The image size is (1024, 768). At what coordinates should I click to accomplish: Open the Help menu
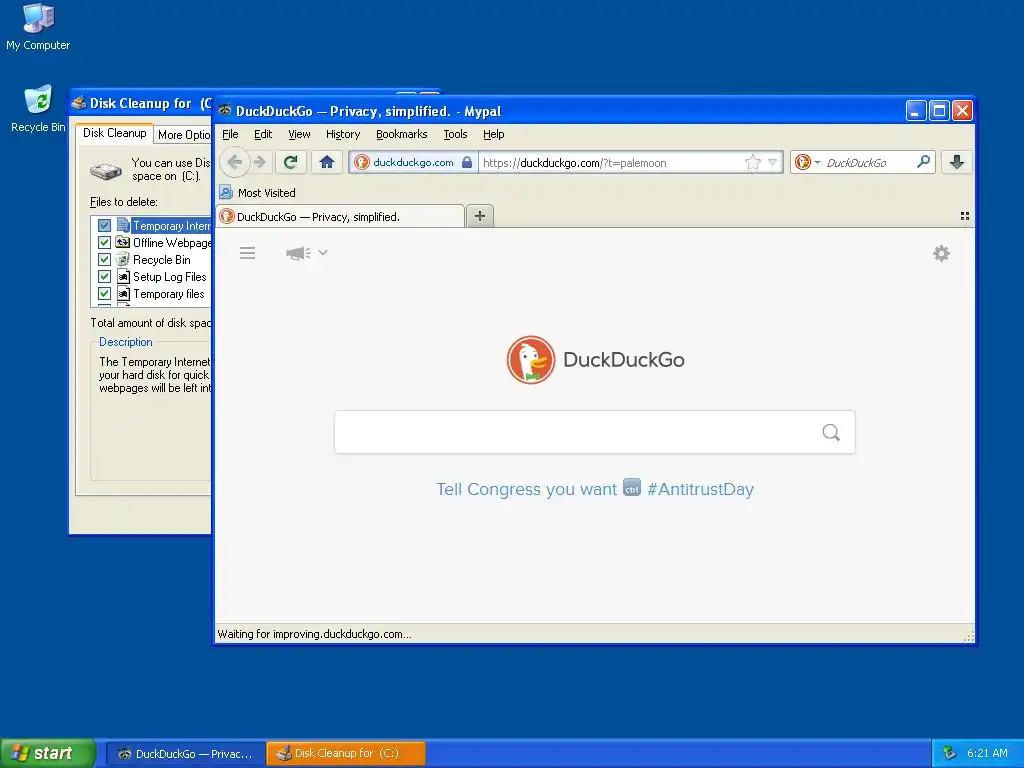[x=494, y=134]
